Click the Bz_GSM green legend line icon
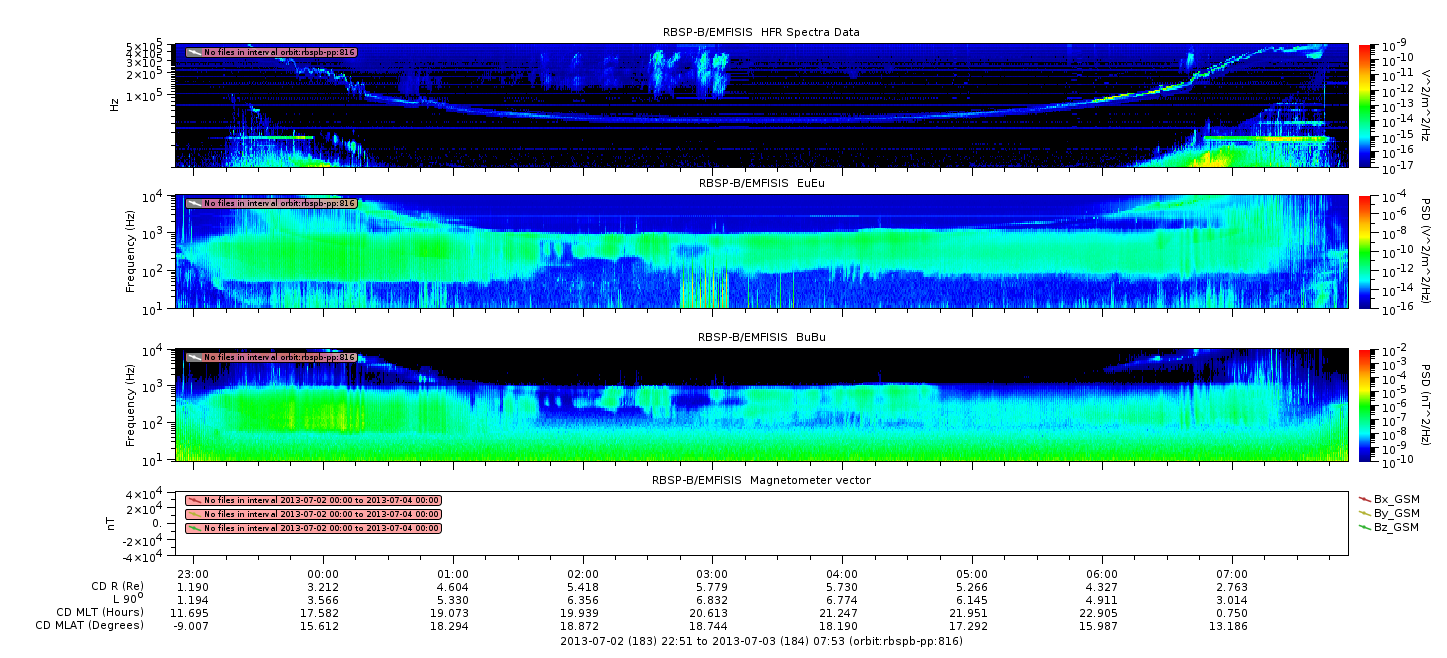Screen dimensions: 1447x658 point(1365,527)
